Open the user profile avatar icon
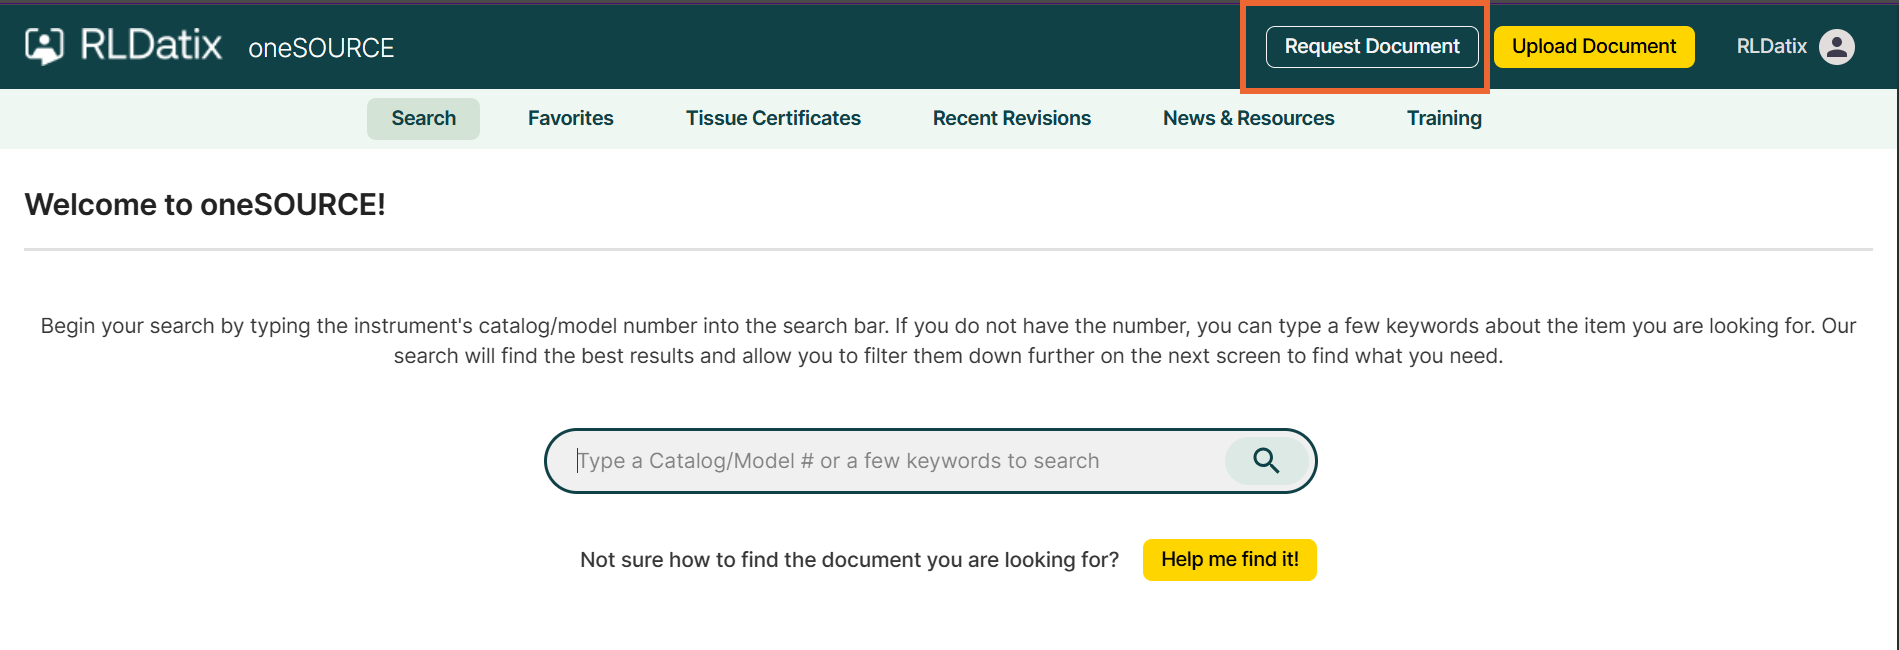1899x650 pixels. (x=1836, y=46)
